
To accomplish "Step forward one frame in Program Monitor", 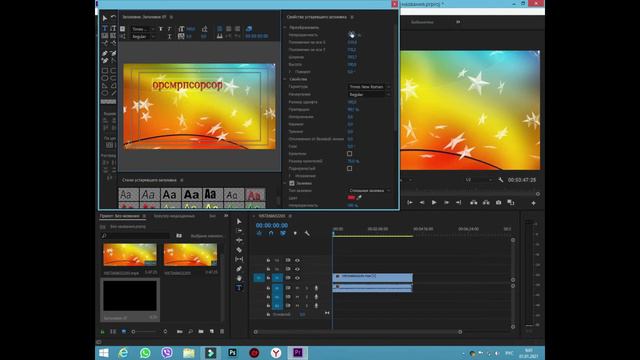I will tap(447, 202).
